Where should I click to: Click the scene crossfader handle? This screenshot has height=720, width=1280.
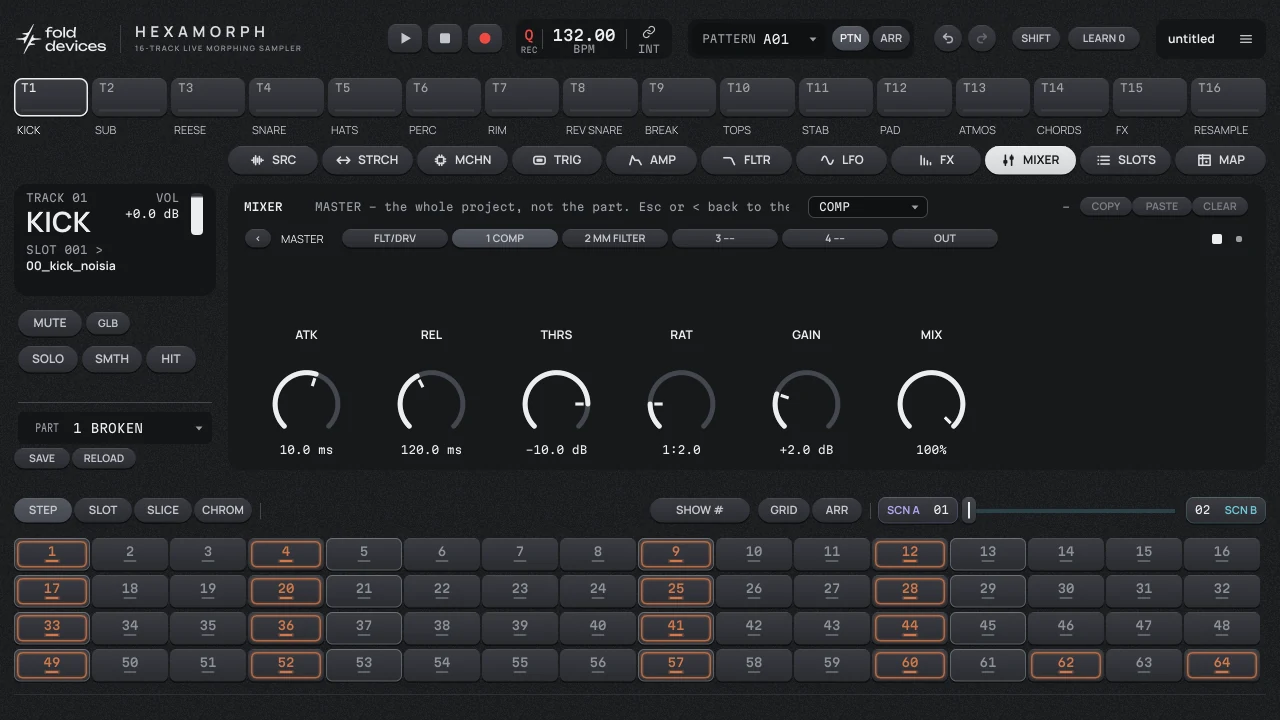point(968,510)
